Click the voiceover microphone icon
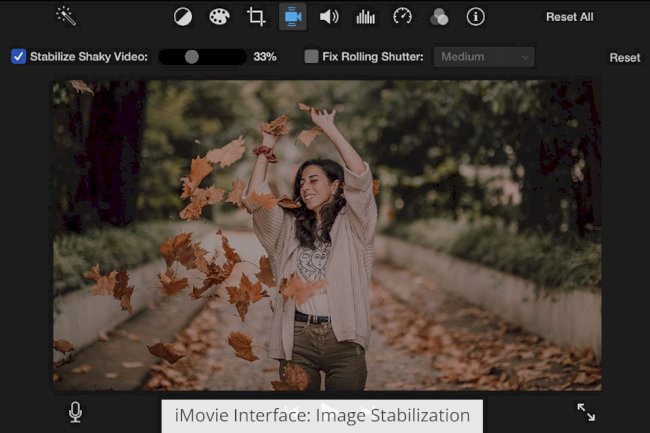 [75, 413]
